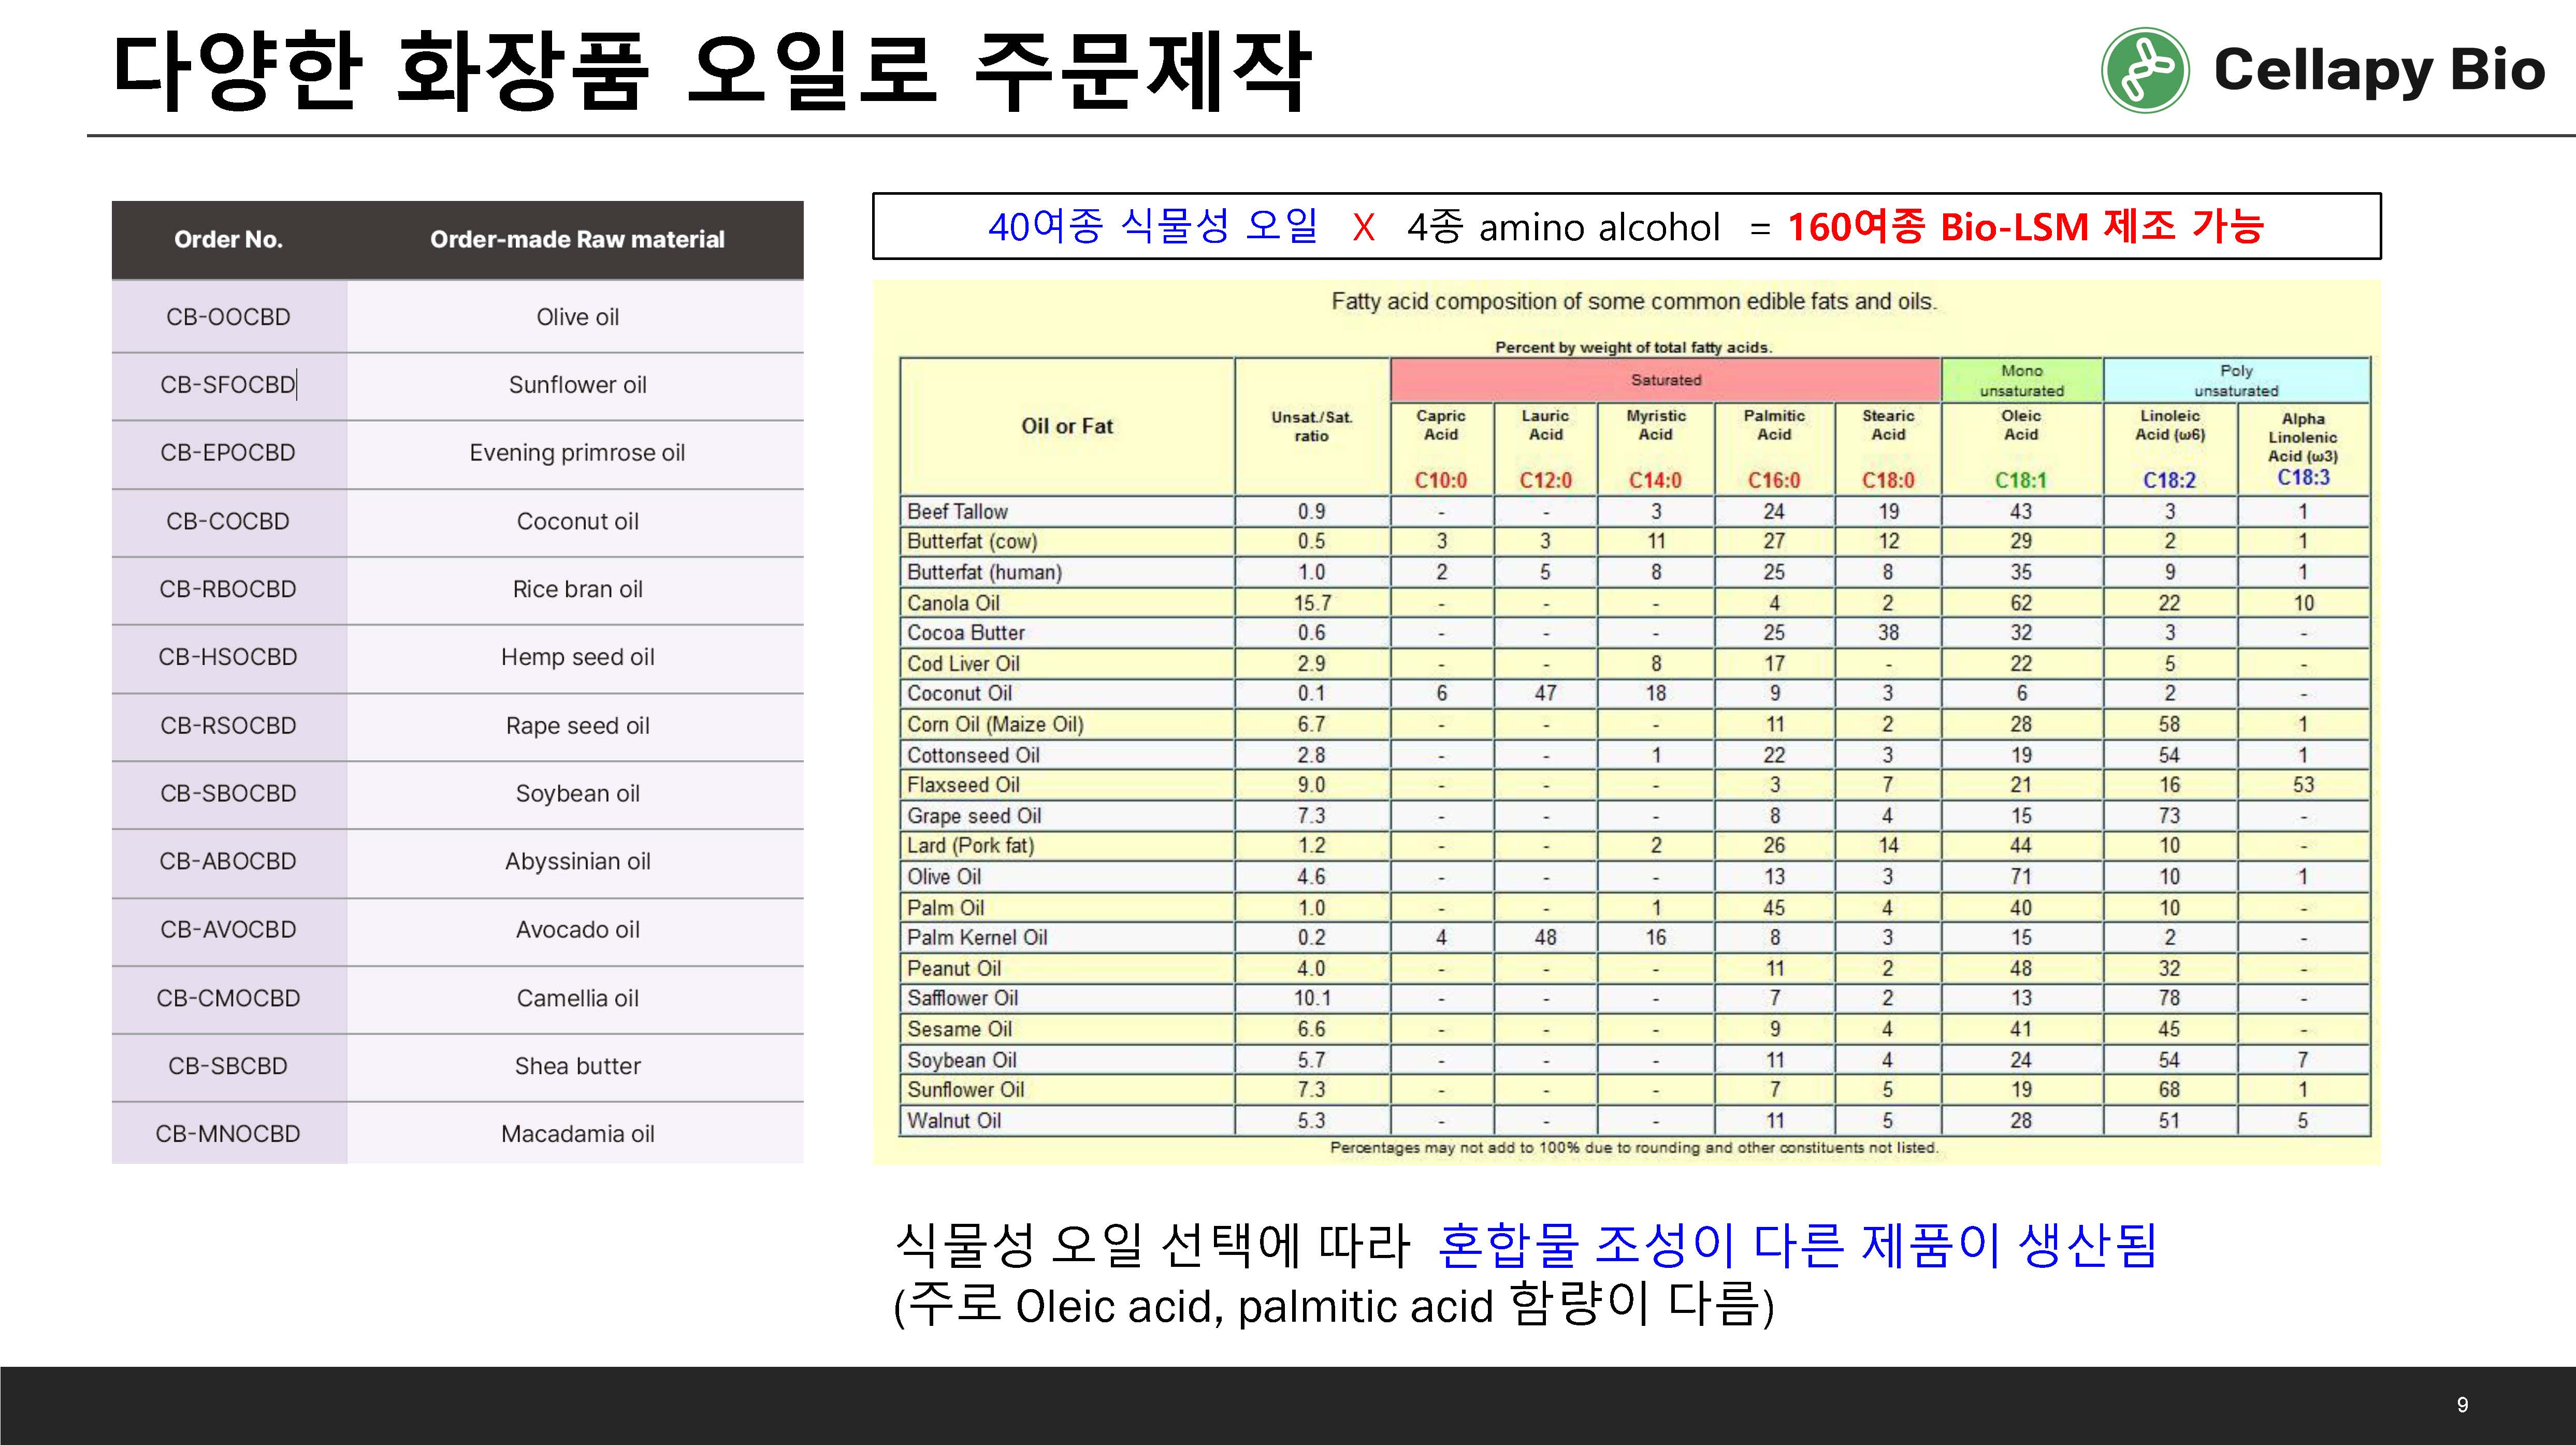Click the Macadamia oil cell
Viewport: 2576px width, 1445px height.
[x=577, y=1134]
